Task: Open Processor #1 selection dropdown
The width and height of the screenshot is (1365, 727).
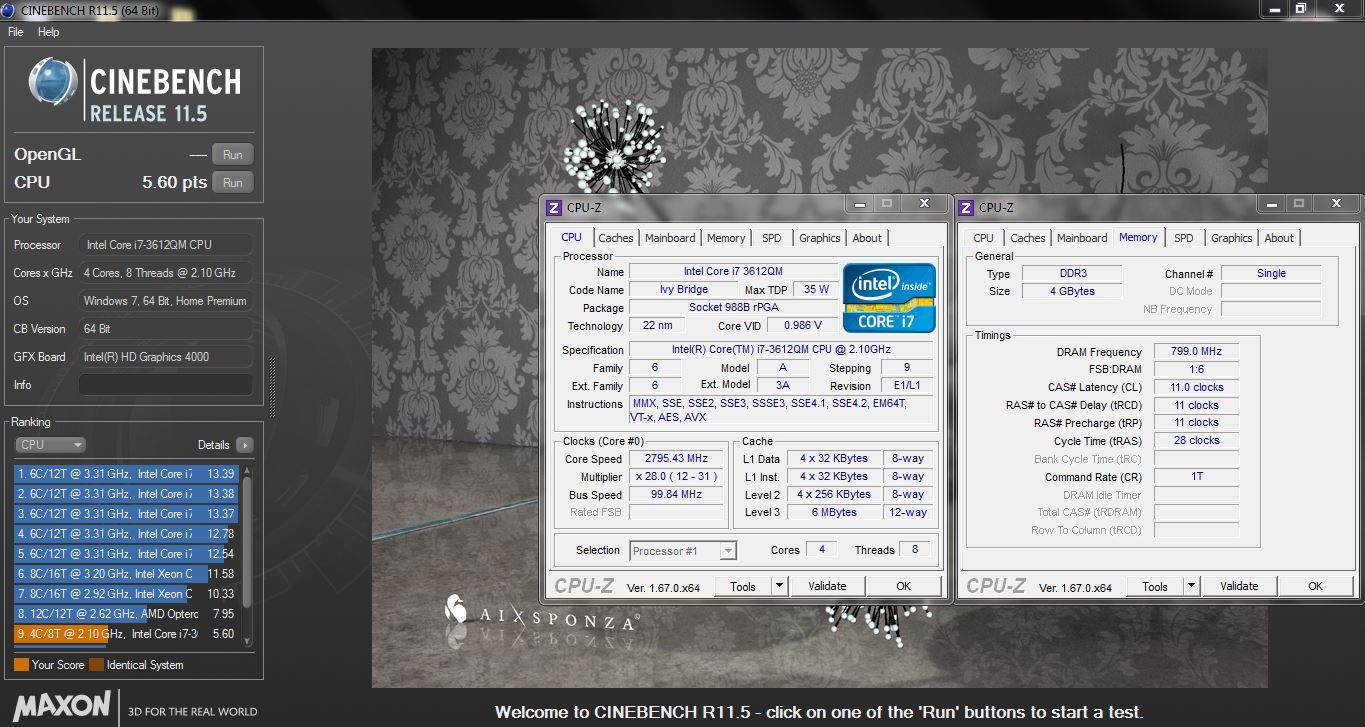Action: (683, 551)
